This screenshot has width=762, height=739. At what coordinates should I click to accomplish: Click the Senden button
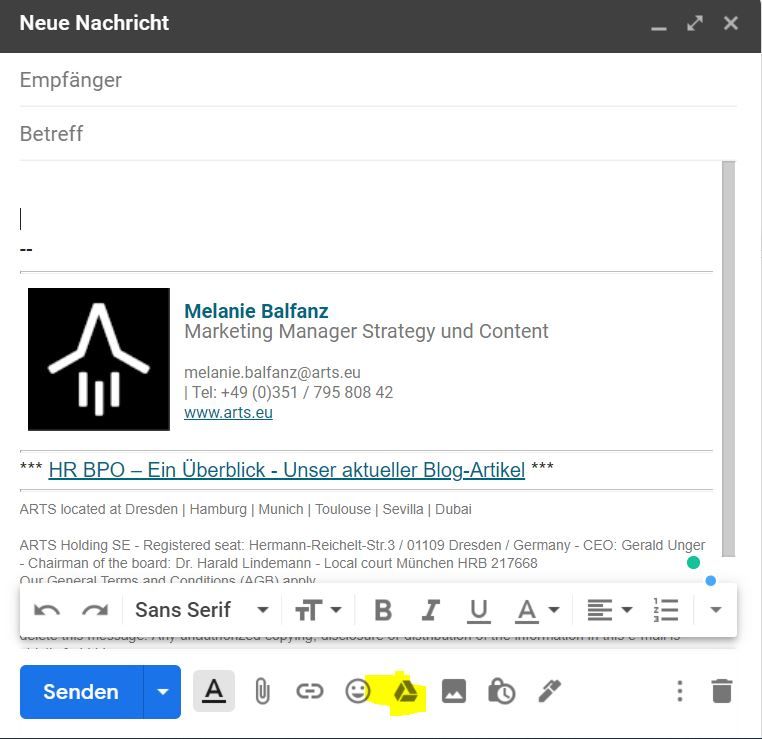[x=81, y=692]
